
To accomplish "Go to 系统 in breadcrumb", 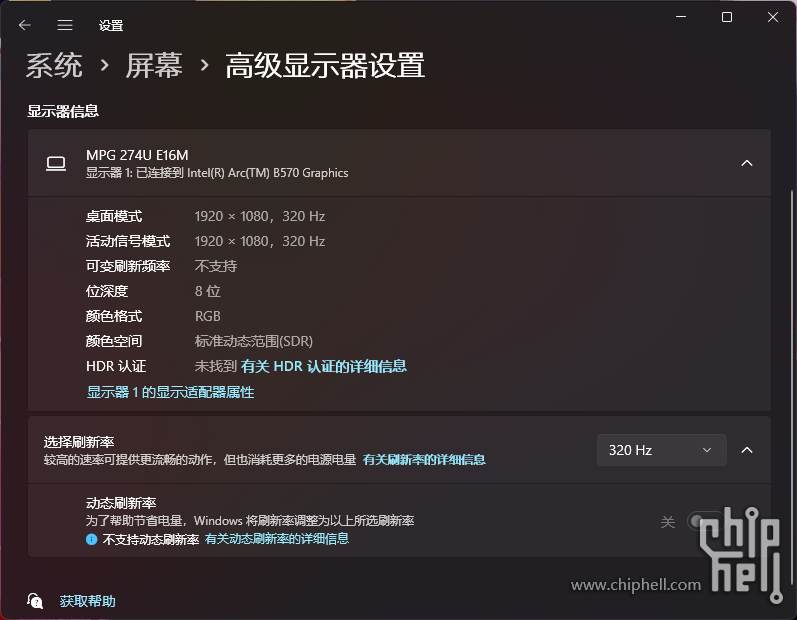I will [x=54, y=66].
